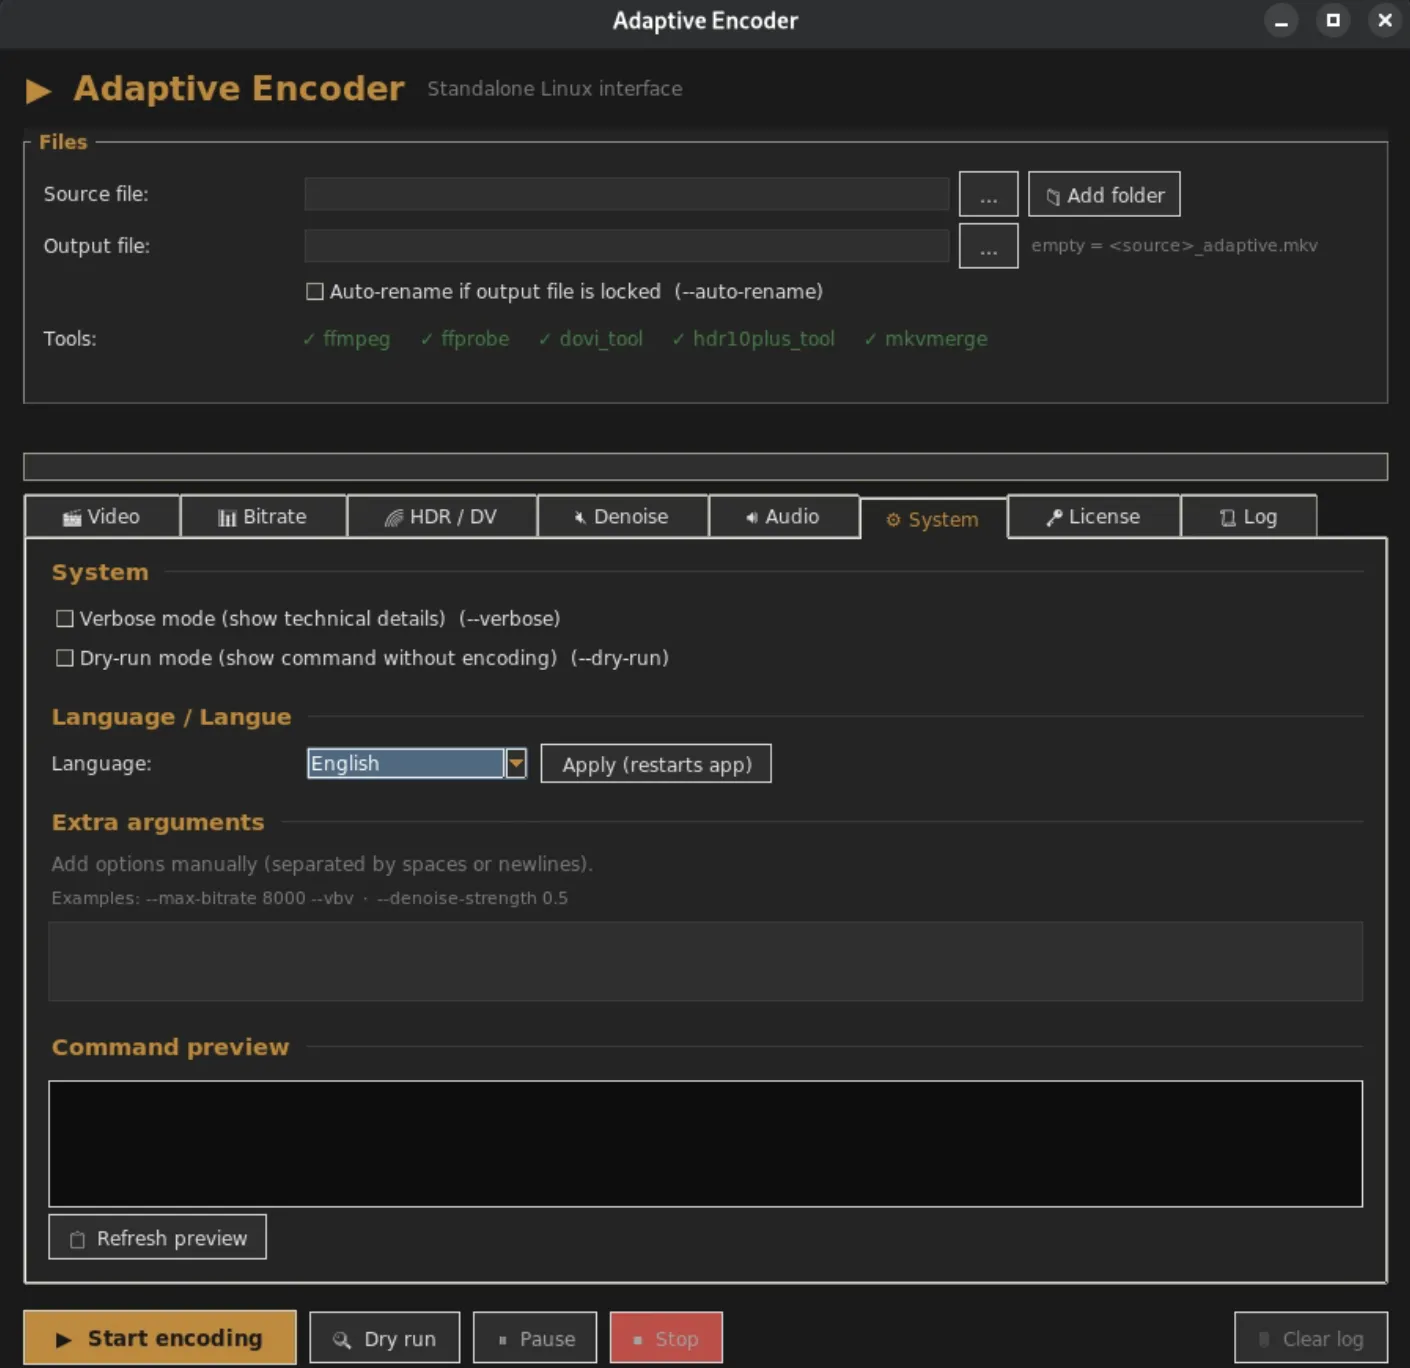
Task: Click the square icon in Pause button
Action: tap(502, 1340)
